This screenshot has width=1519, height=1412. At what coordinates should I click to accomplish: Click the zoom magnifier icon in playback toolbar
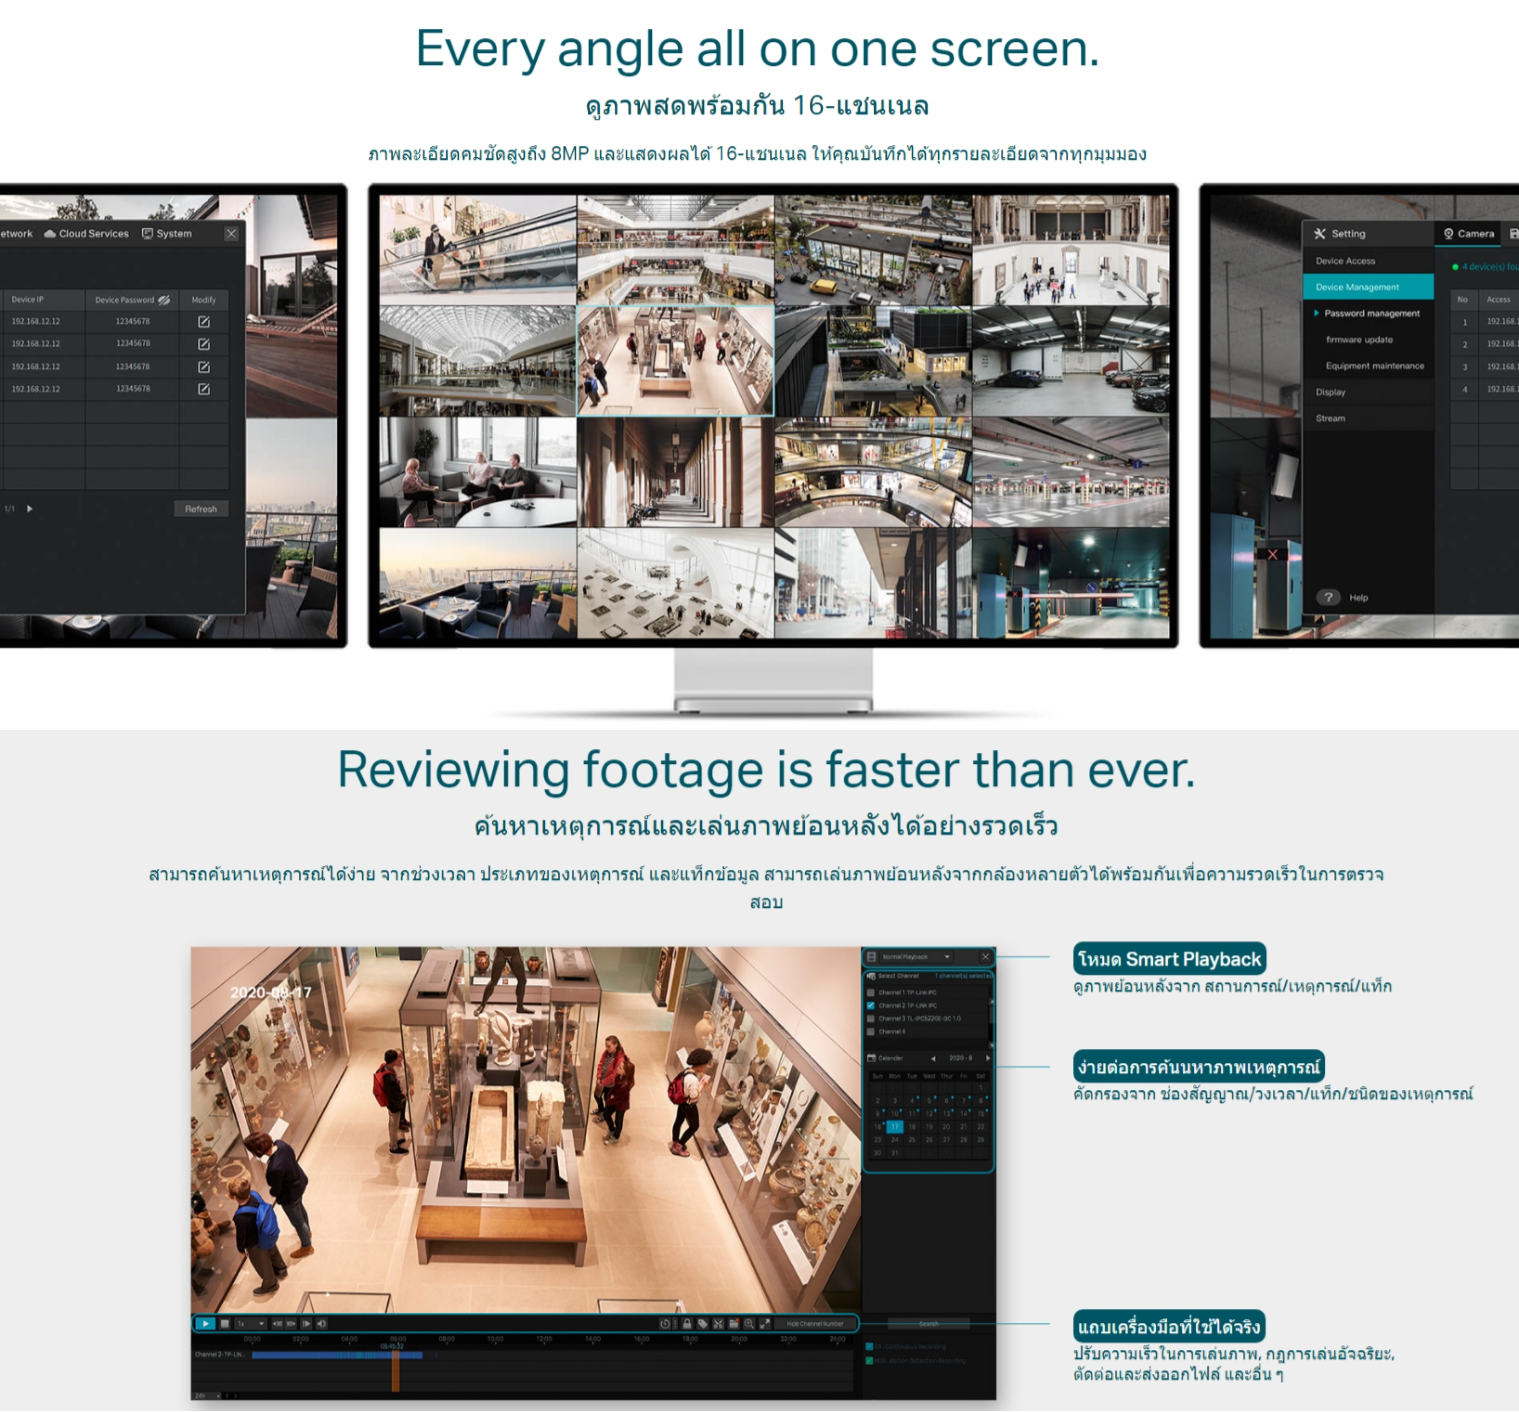tap(749, 1323)
